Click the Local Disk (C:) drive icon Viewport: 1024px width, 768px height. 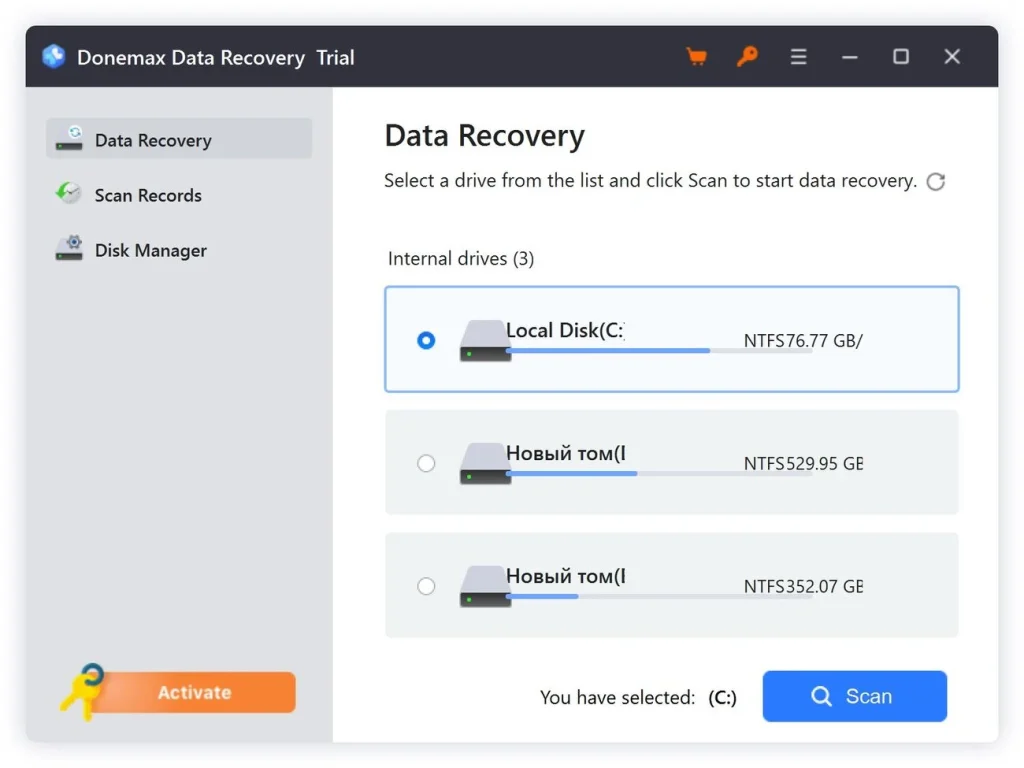coord(485,340)
